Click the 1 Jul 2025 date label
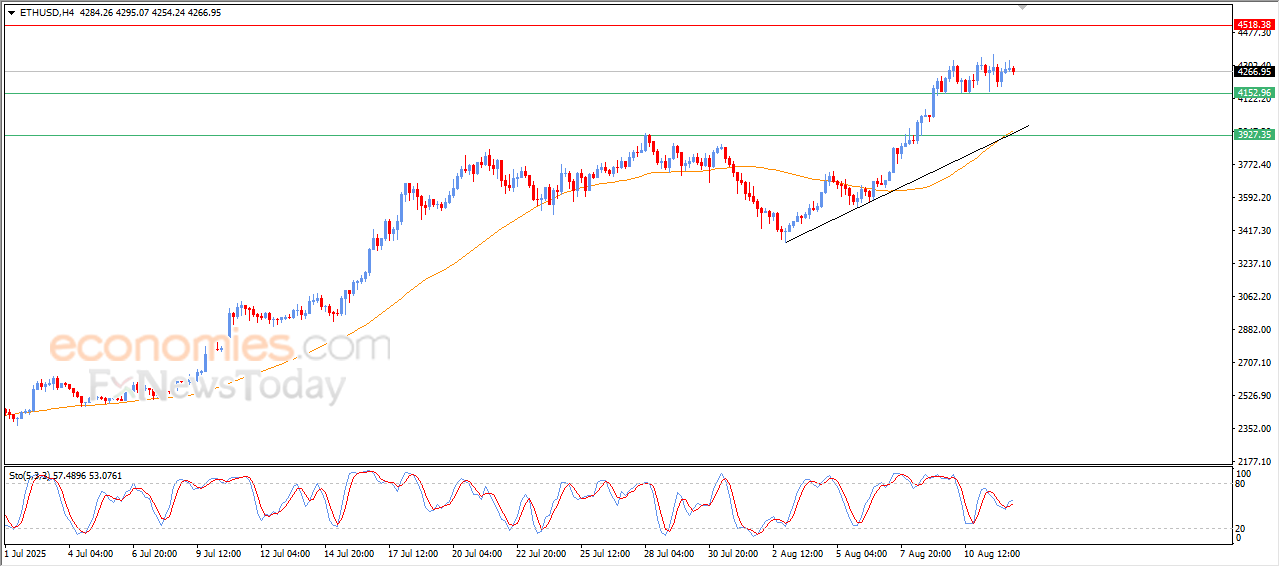Screen dimensions: 1280x567 point(24,552)
